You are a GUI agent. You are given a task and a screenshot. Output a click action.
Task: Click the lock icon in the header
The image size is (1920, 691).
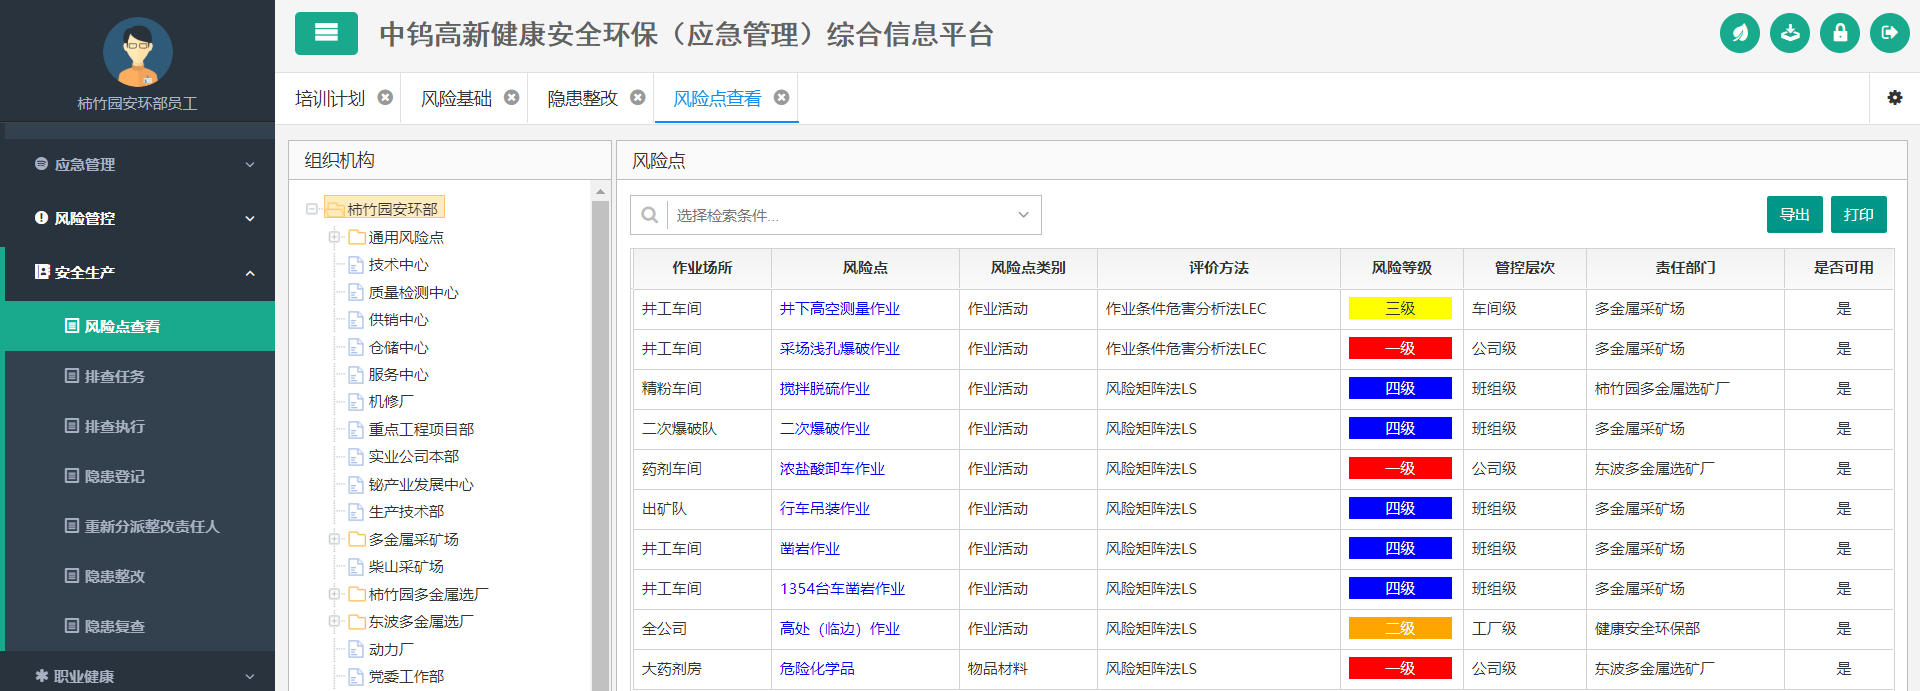tap(1840, 33)
